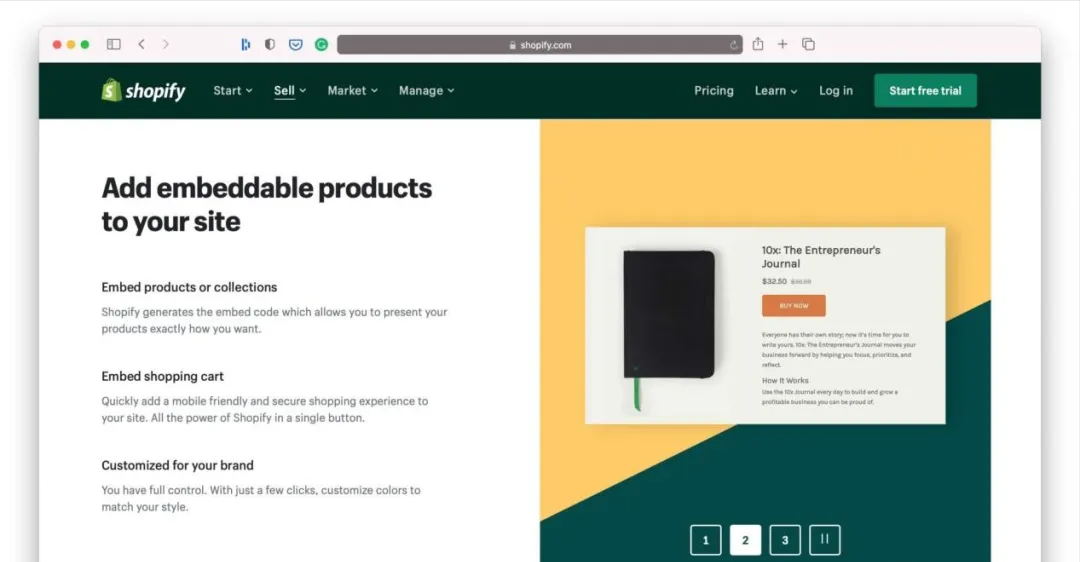Click the black journal product image
This screenshot has width=1080, height=562.
(669, 329)
